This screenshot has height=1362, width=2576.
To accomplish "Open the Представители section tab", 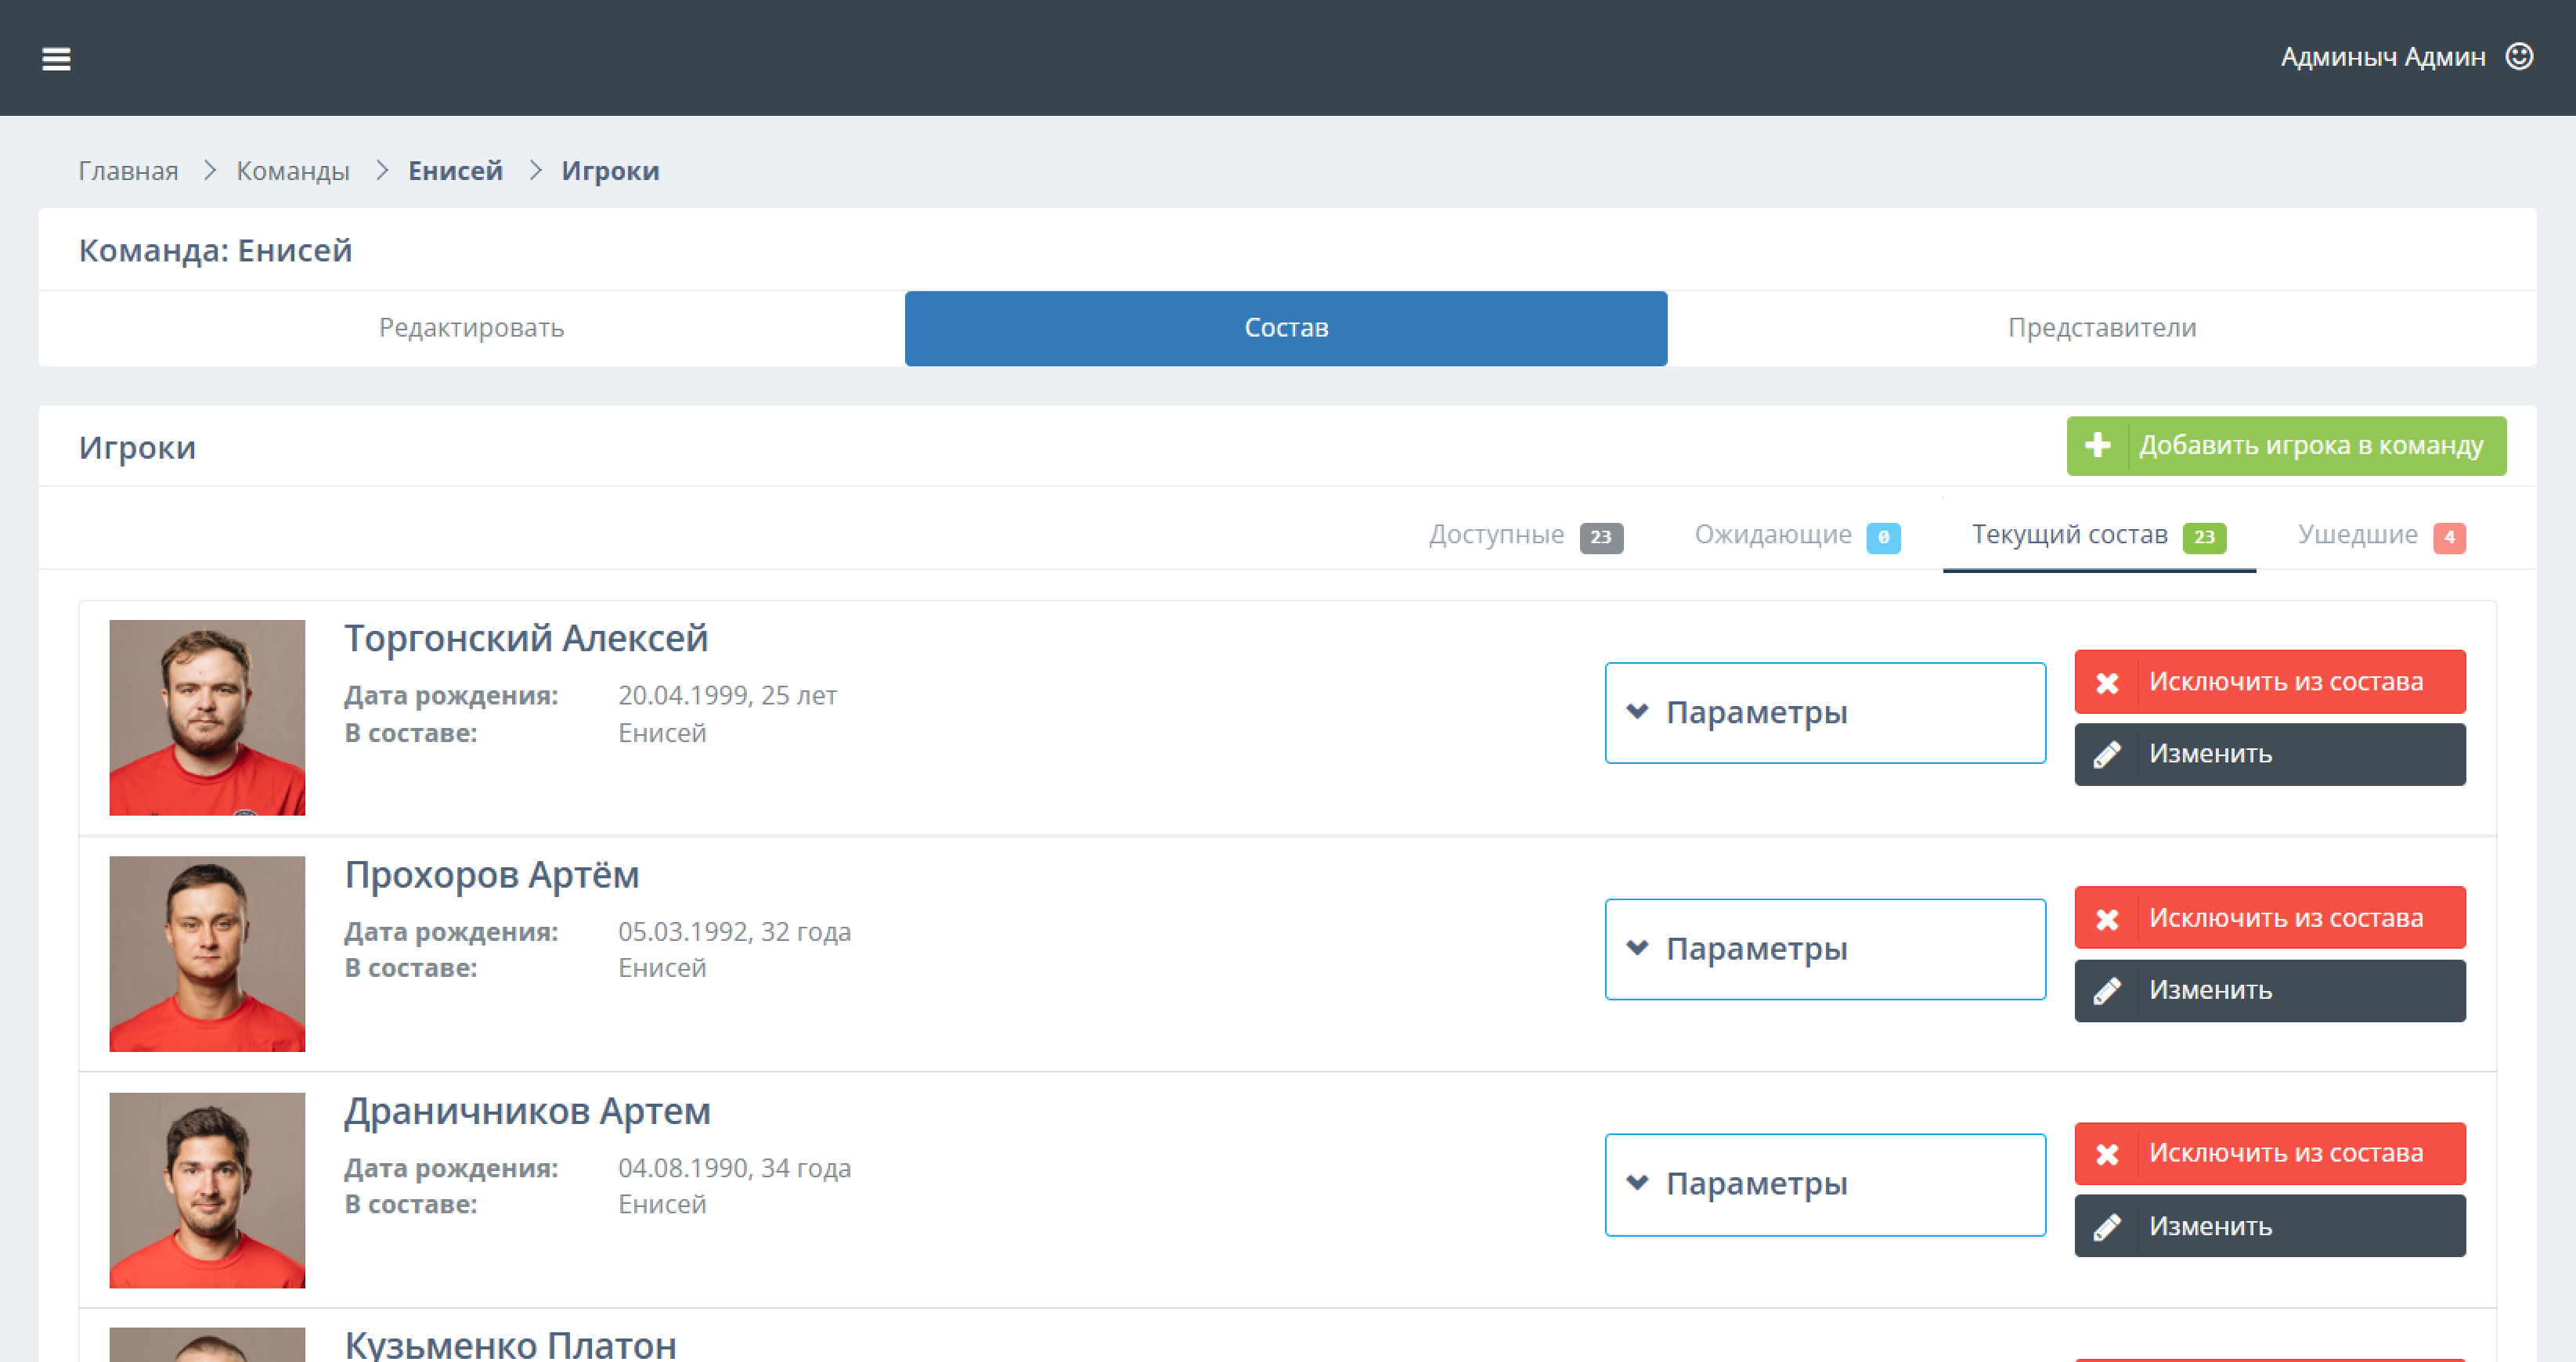I will [x=2101, y=328].
